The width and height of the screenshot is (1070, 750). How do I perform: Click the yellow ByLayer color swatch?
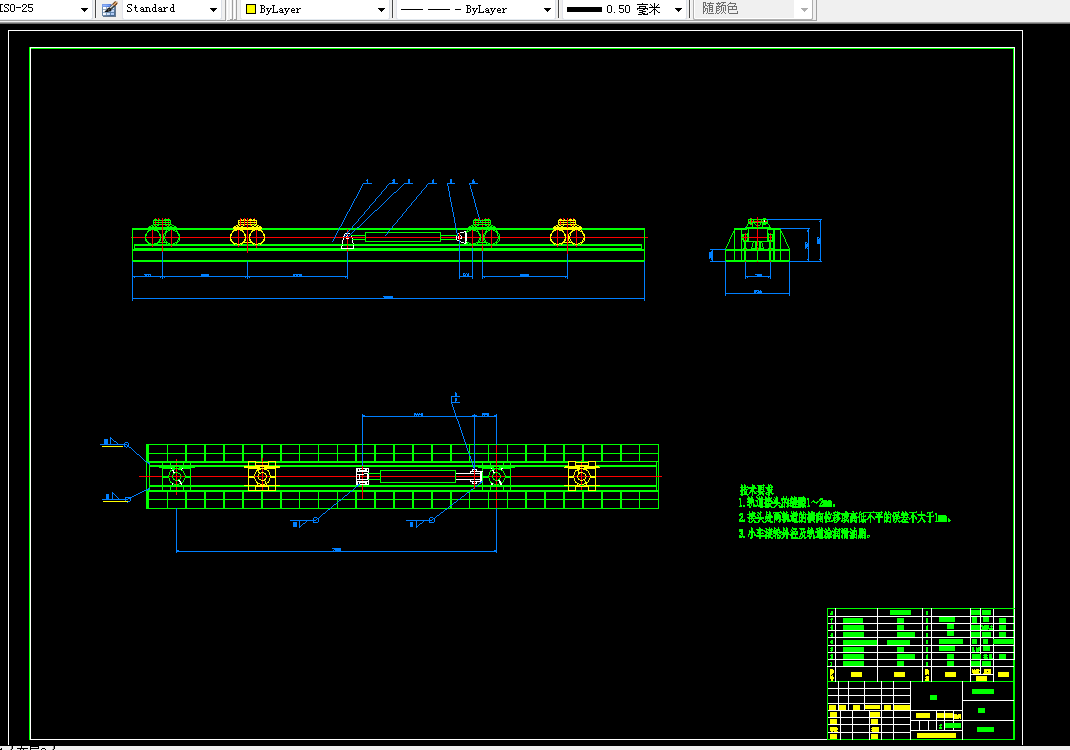[x=250, y=10]
